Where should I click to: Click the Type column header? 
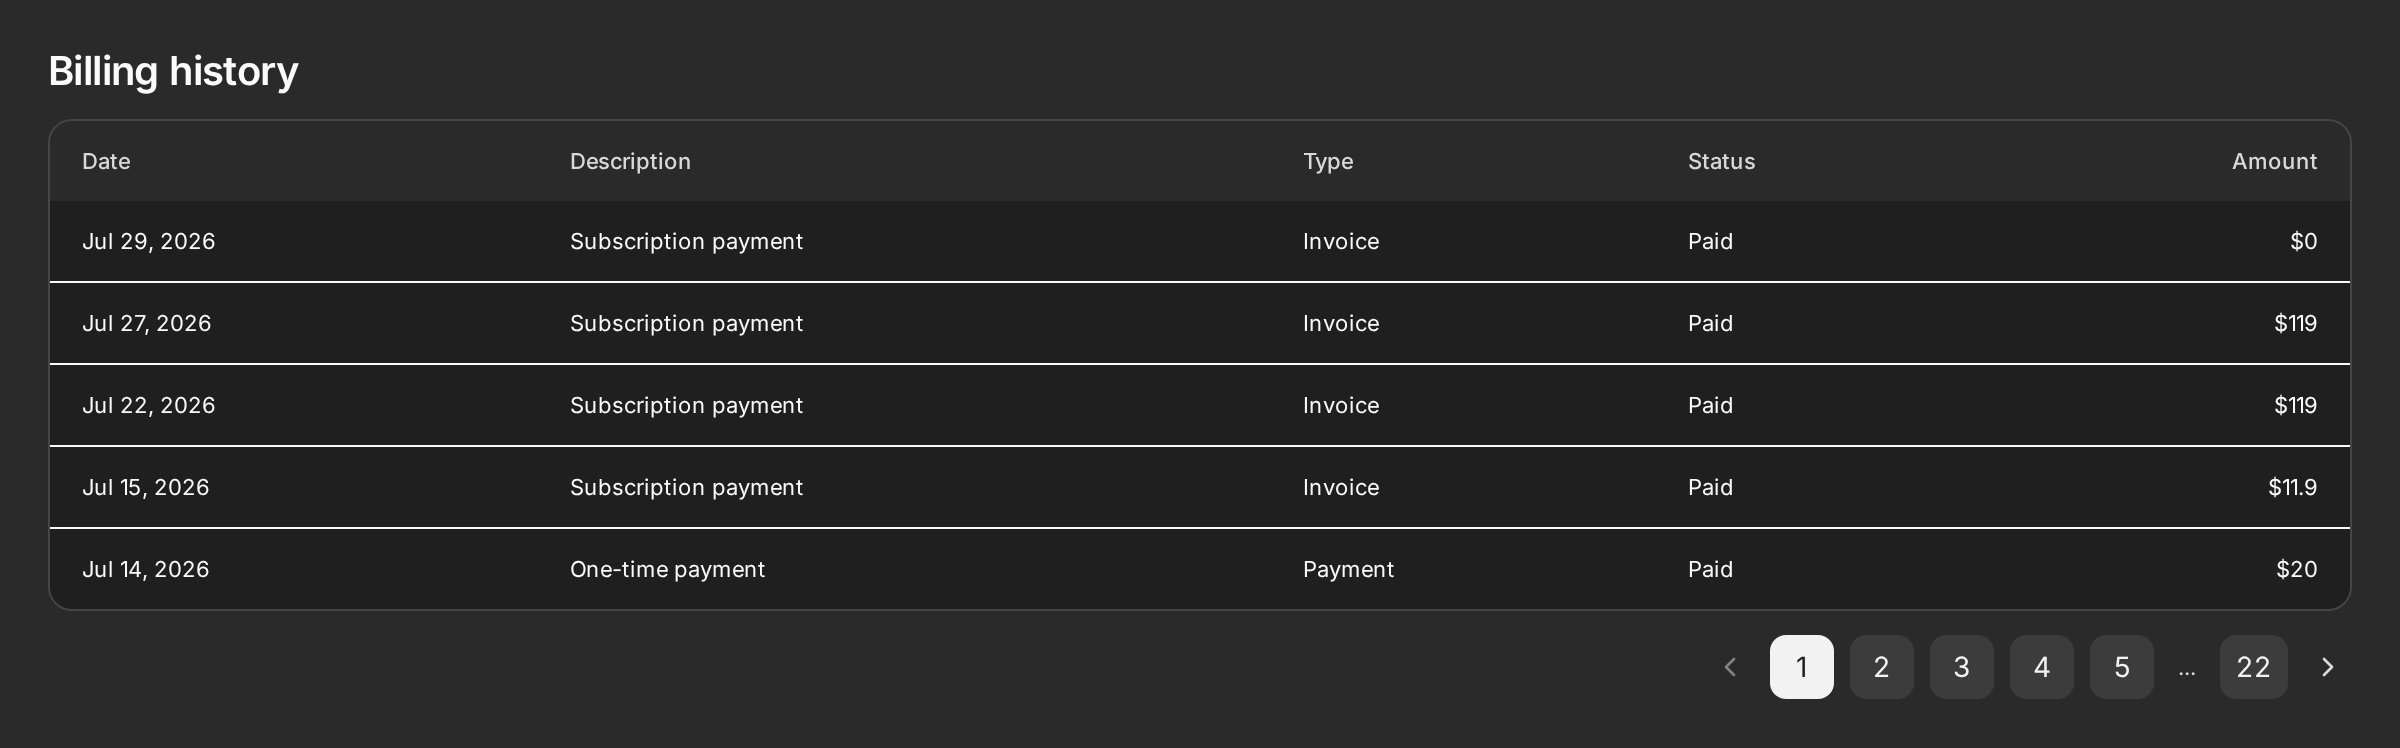(1328, 161)
